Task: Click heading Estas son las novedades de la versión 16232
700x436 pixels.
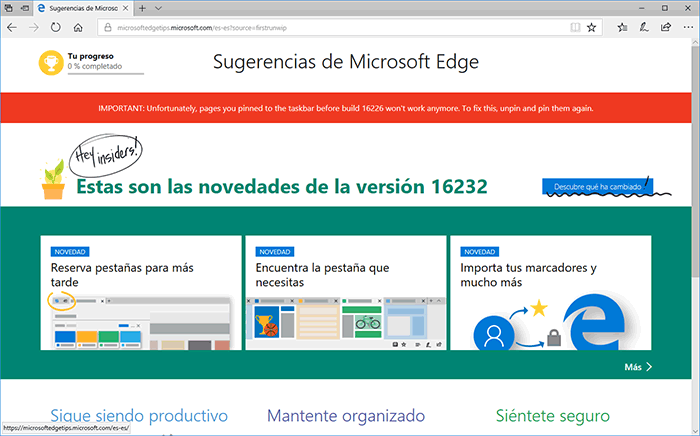Action: (x=282, y=187)
